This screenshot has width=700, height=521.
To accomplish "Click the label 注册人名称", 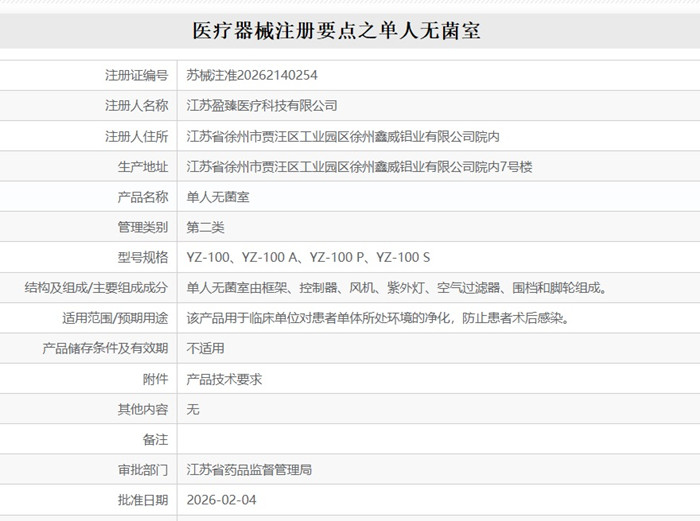I will tap(137, 106).
